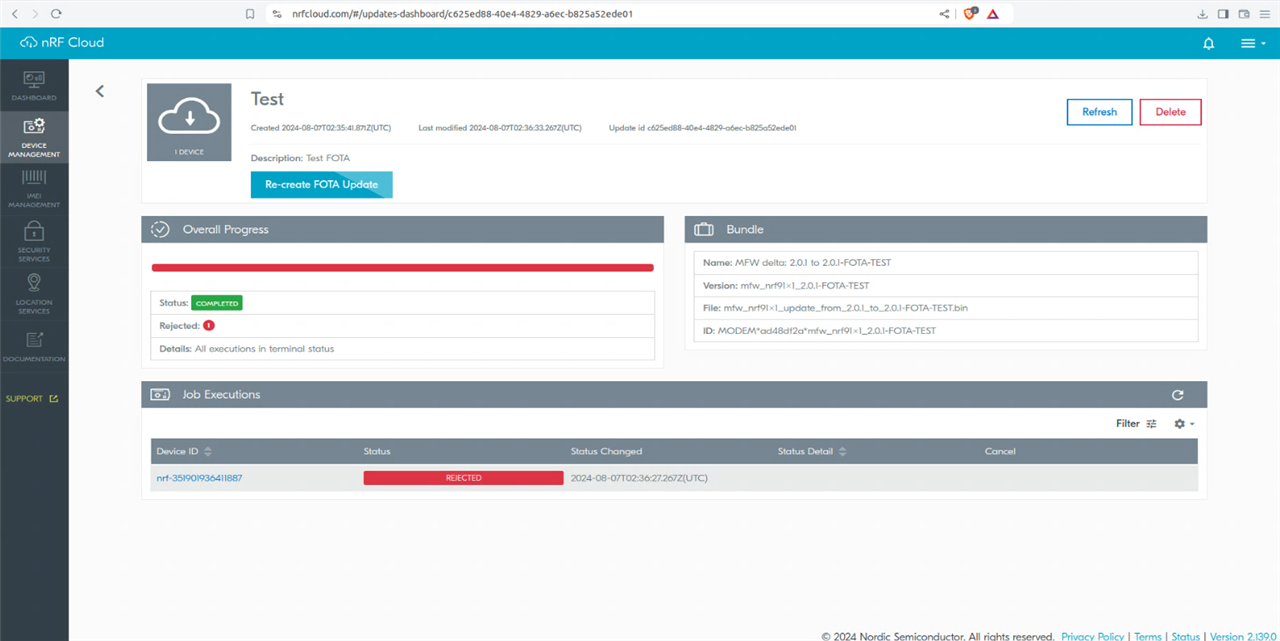
Task: Click the red overall progress bar
Action: (x=402, y=268)
